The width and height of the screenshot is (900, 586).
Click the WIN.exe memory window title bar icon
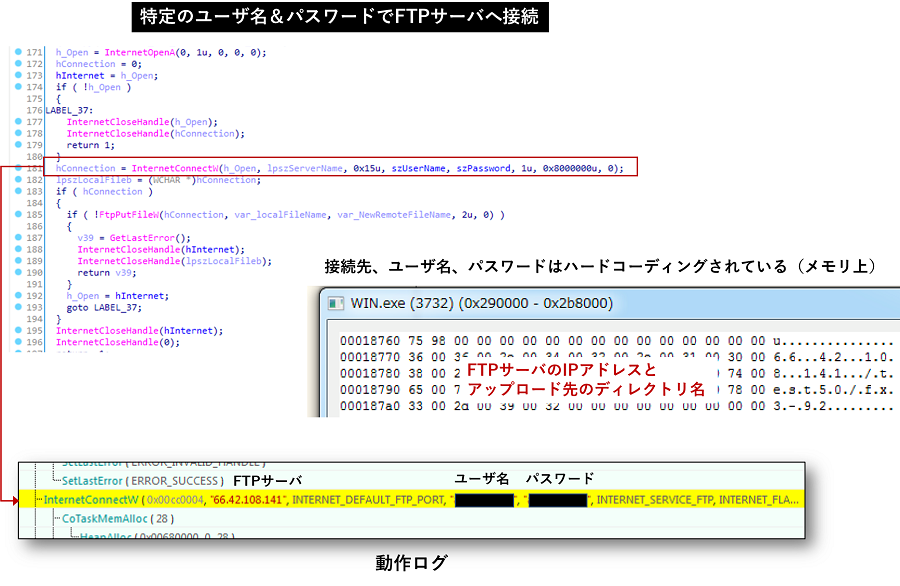click(x=336, y=303)
